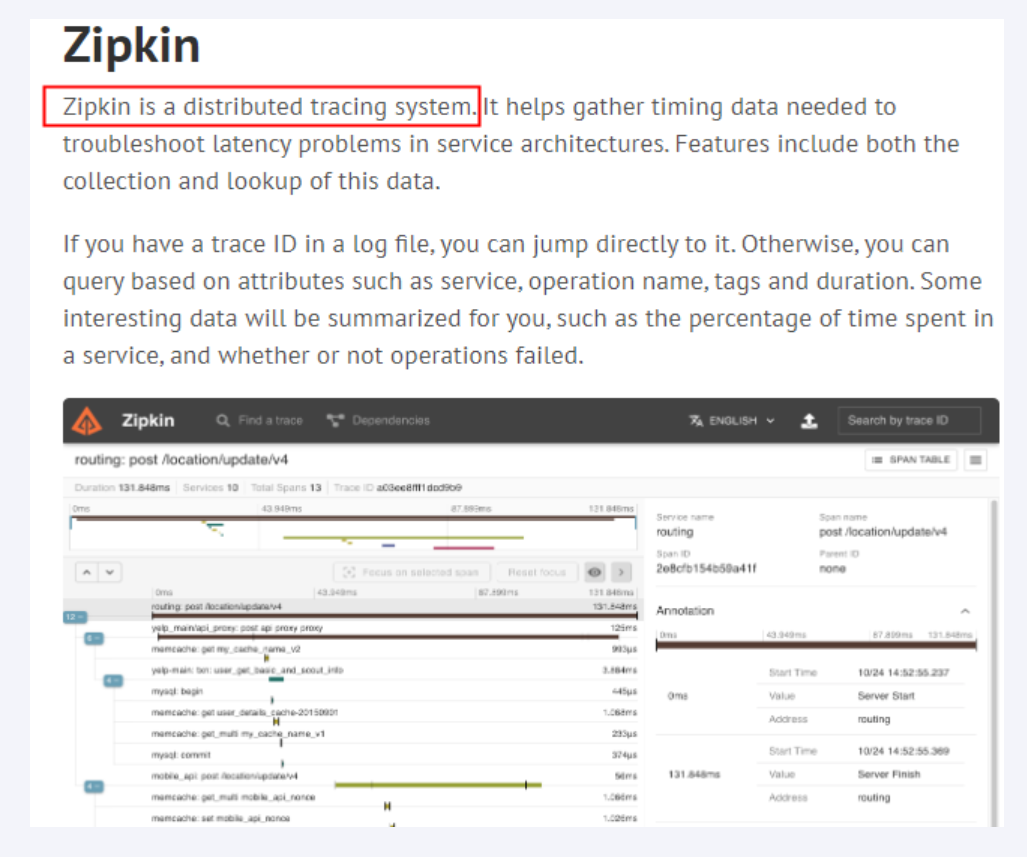Click the Parent ID value none
This screenshot has width=1027, height=857.
pyautogui.click(x=832, y=569)
